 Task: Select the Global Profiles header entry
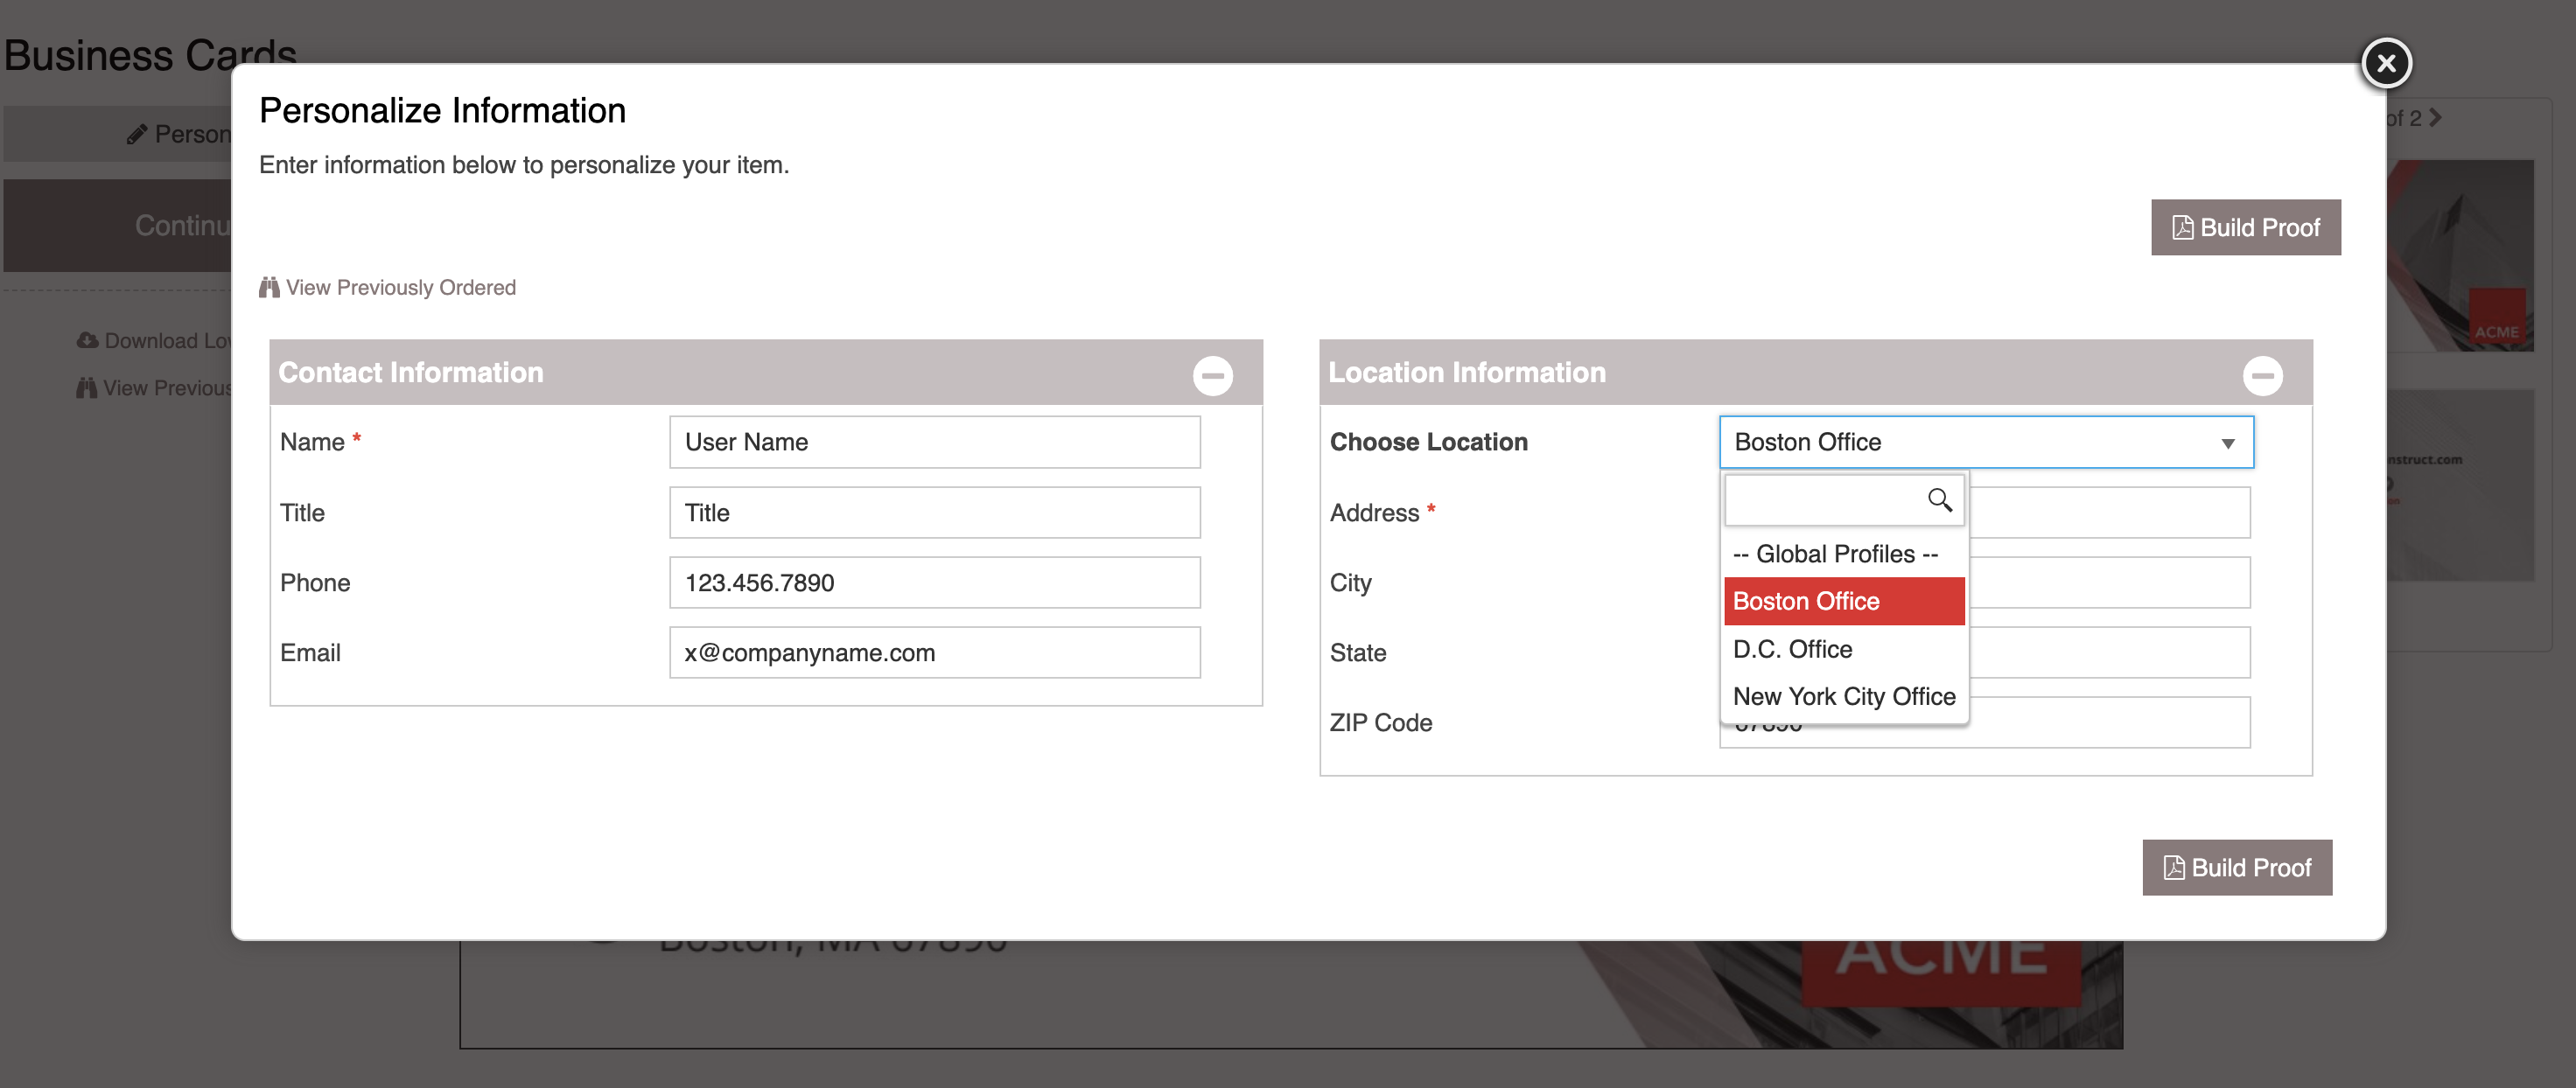1844,554
